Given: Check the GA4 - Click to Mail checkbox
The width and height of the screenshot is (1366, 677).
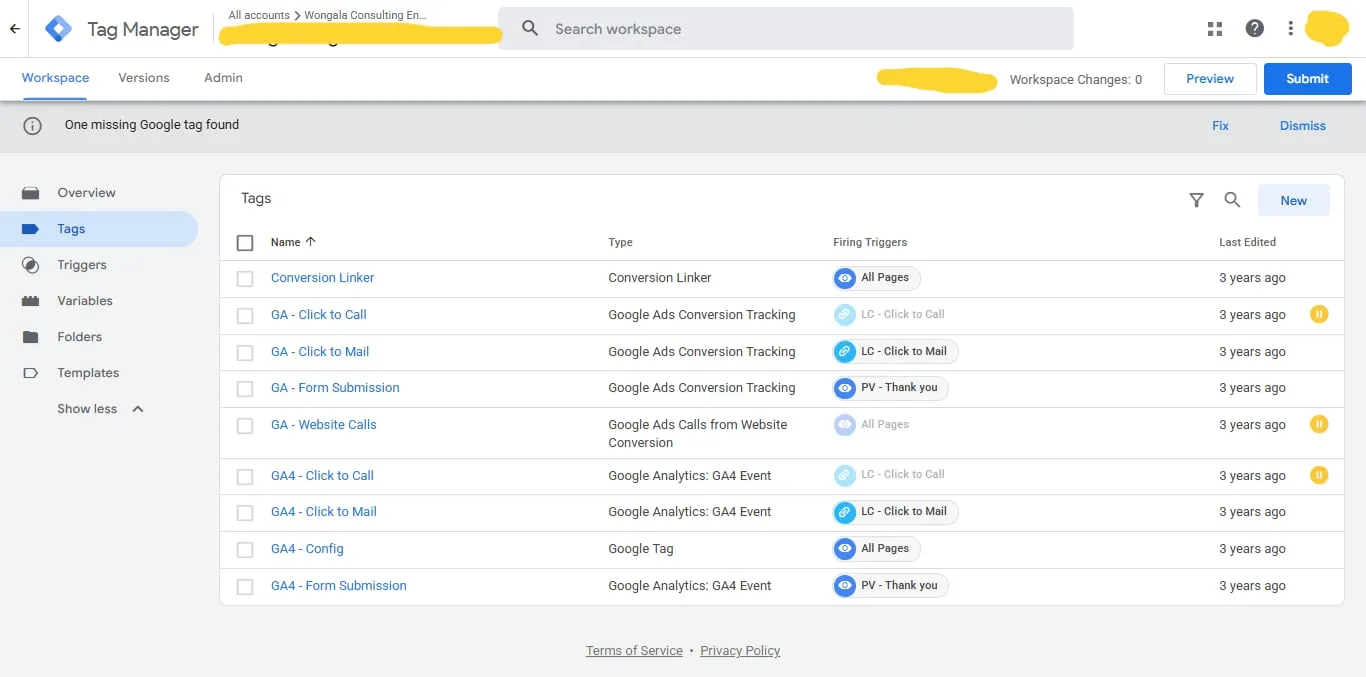Looking at the screenshot, I should [245, 512].
